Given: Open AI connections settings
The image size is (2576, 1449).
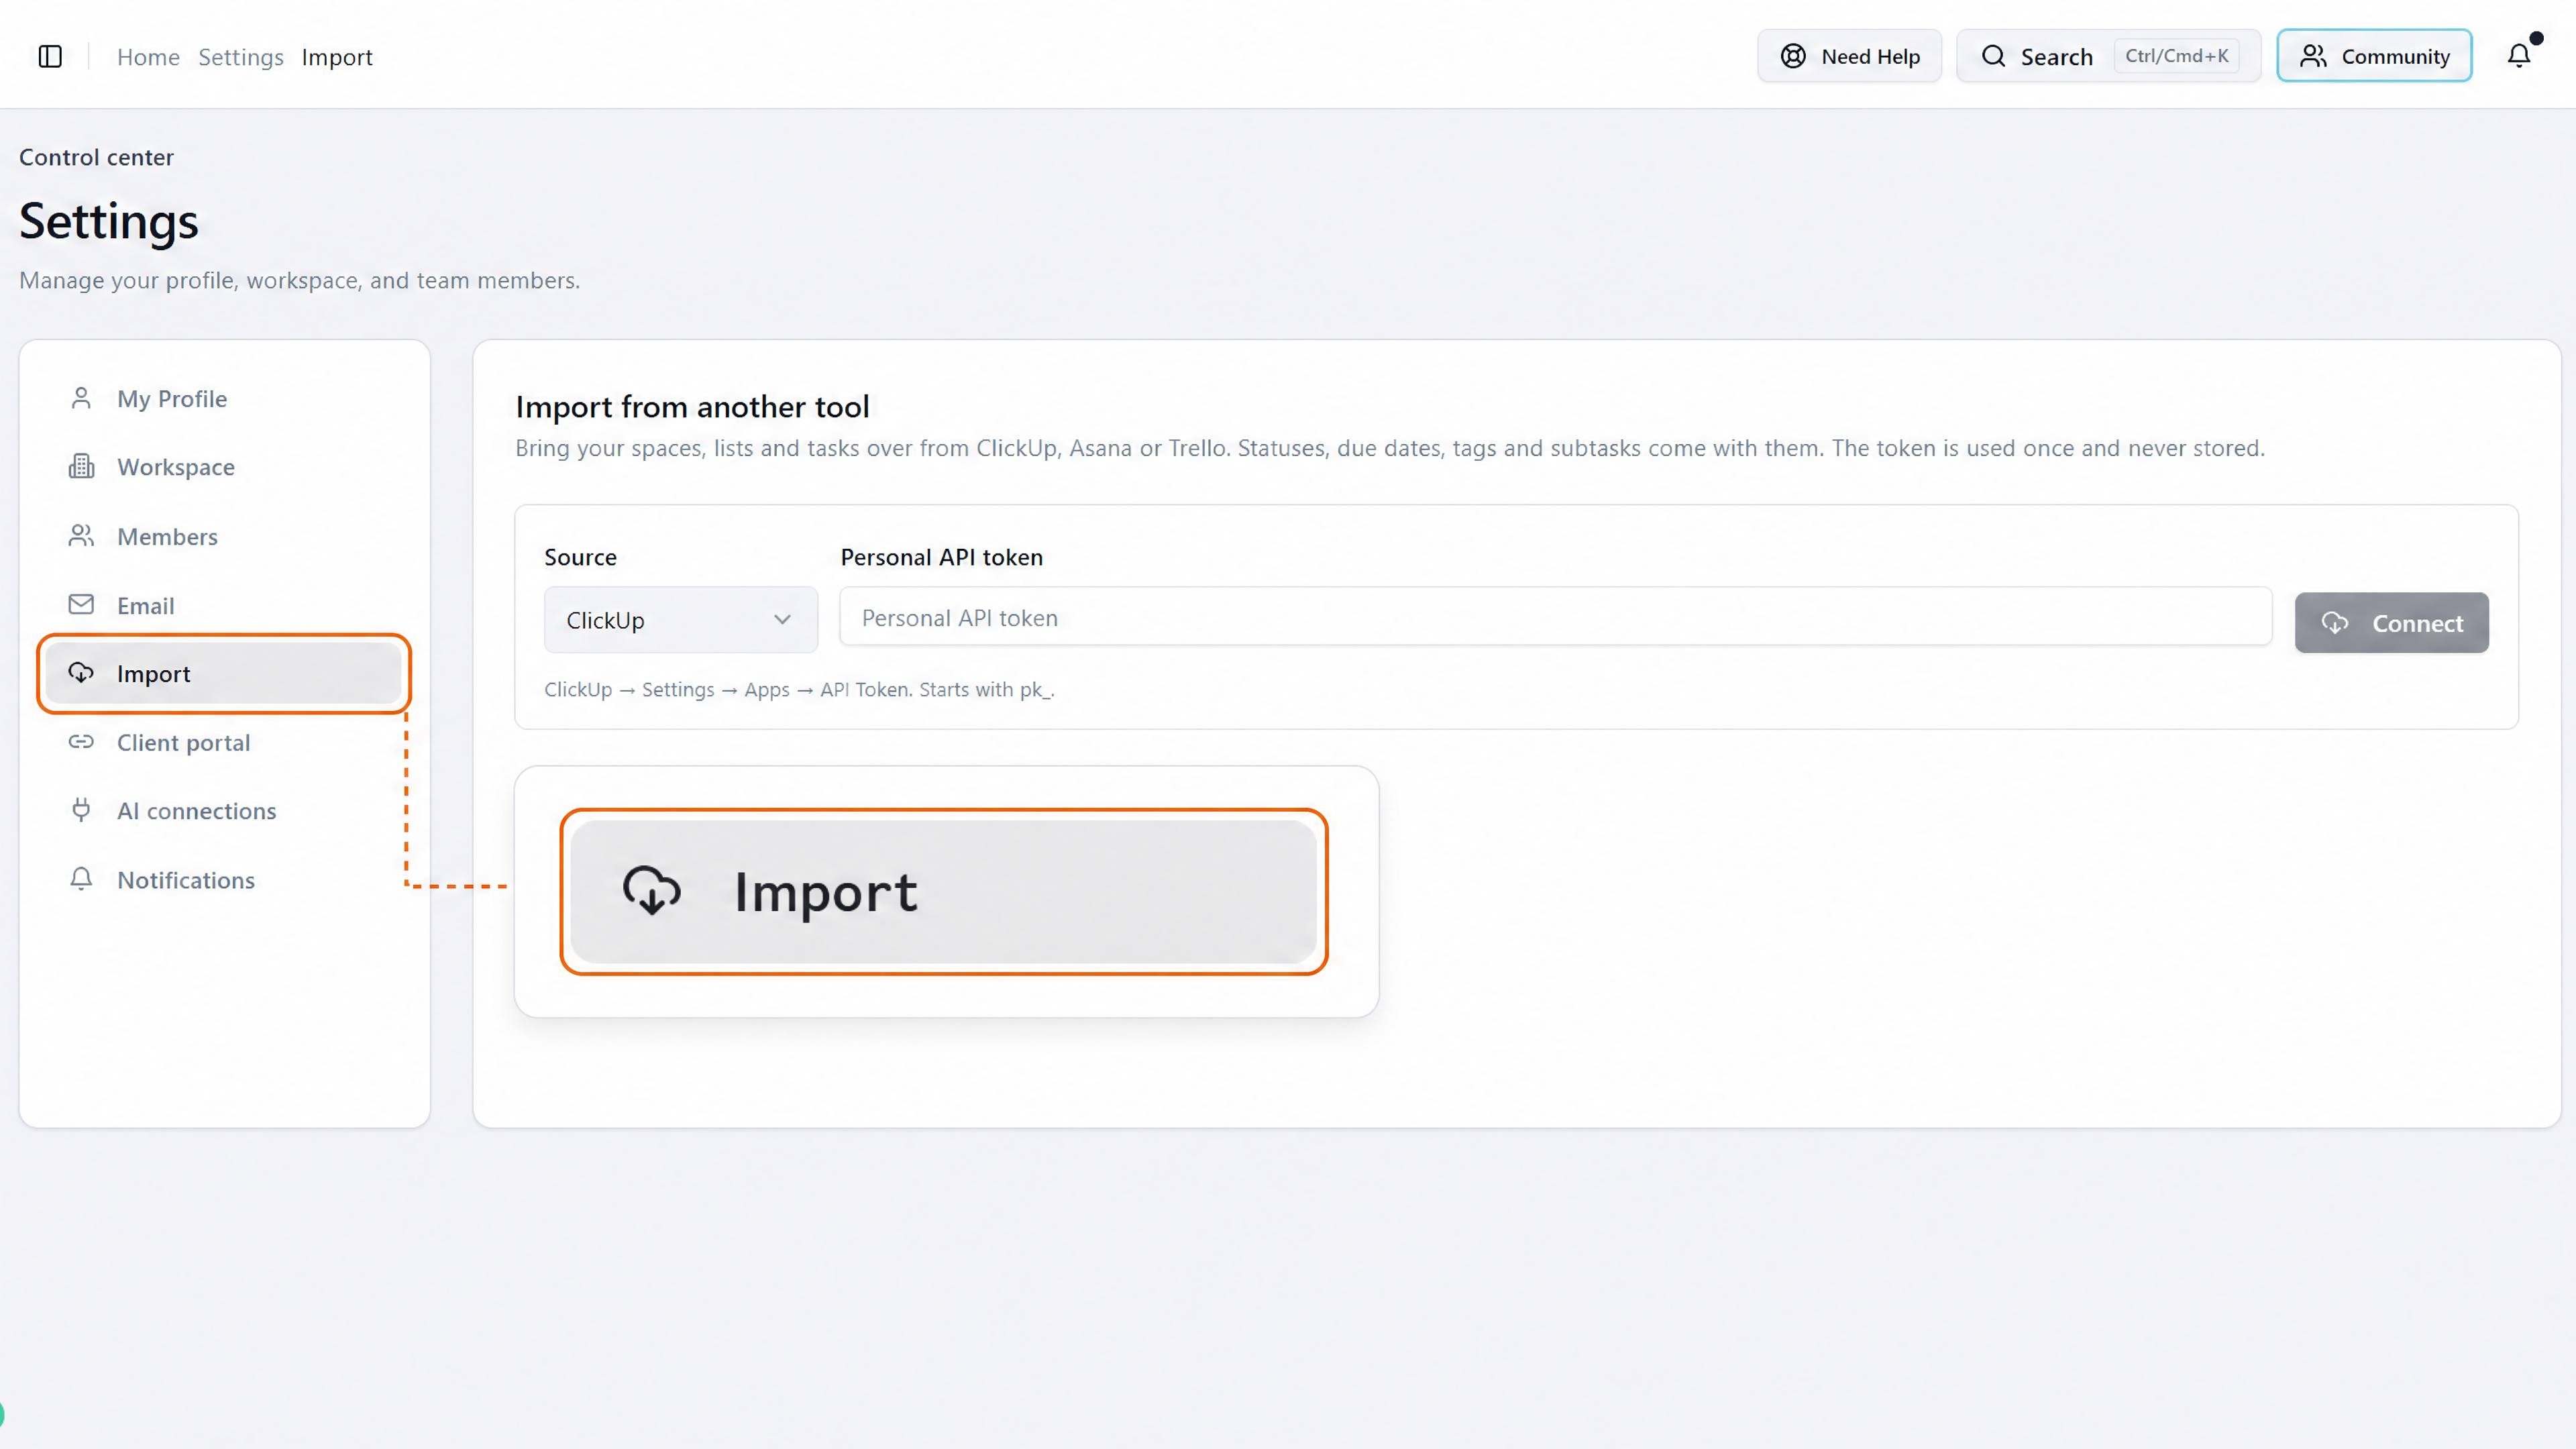Looking at the screenshot, I should pos(224,811).
